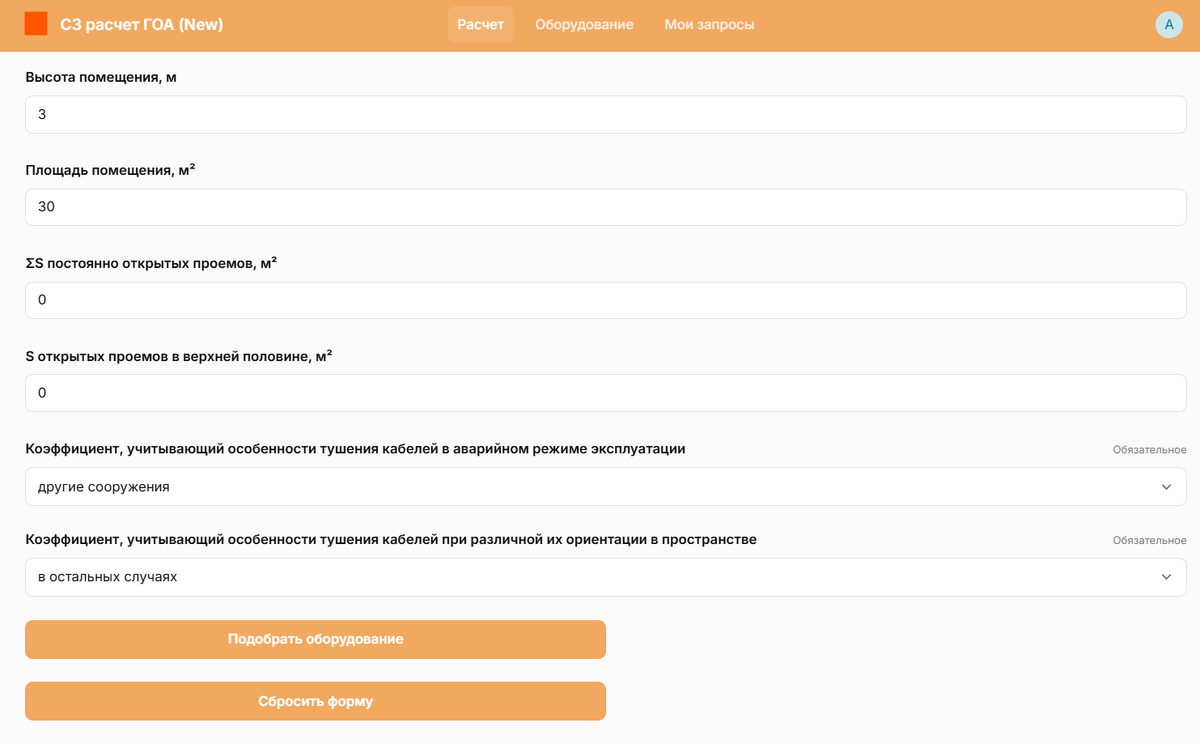Screen dimensions: 1200x744
Task: Focus the S открытых проемов в верхней половине field
Action: [606, 393]
